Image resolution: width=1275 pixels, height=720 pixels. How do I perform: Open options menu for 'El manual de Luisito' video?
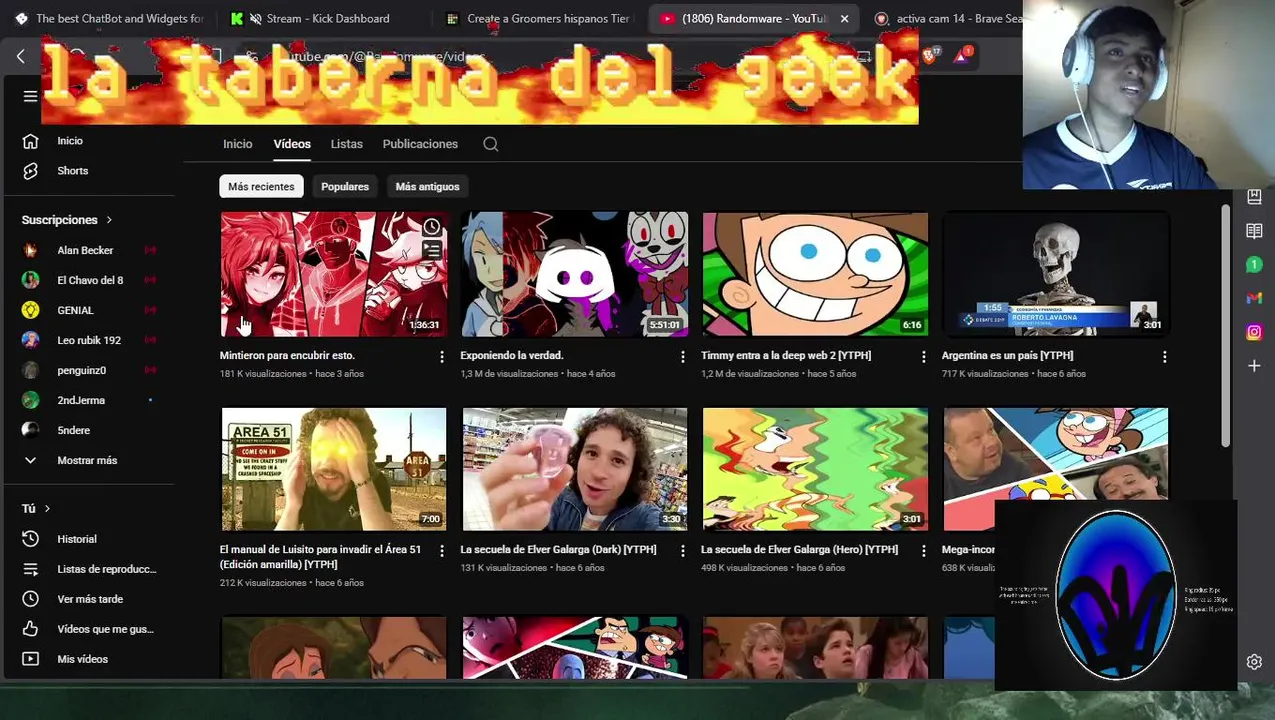[442, 550]
